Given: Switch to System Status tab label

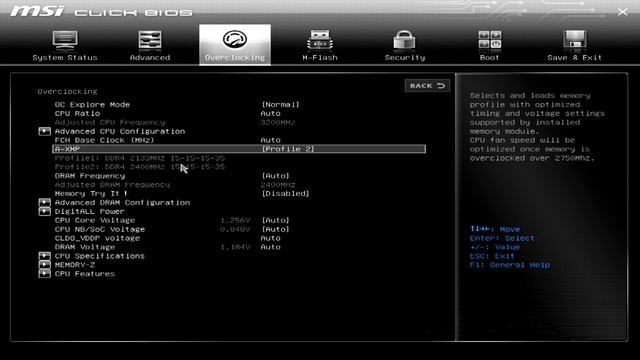Looking at the screenshot, I should 65,58.
